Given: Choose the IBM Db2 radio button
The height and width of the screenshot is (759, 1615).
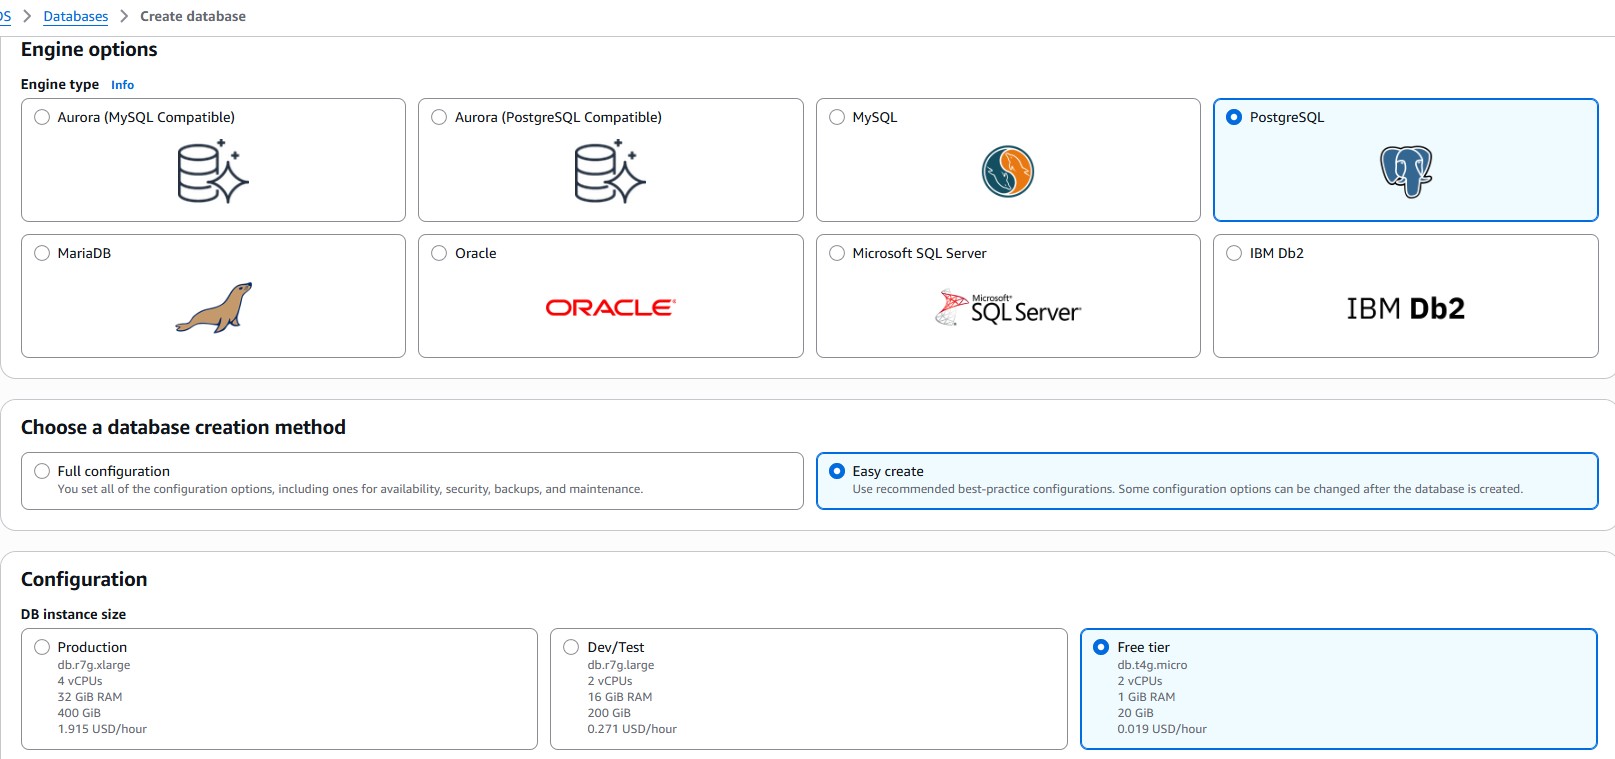Looking at the screenshot, I should pos(1234,253).
